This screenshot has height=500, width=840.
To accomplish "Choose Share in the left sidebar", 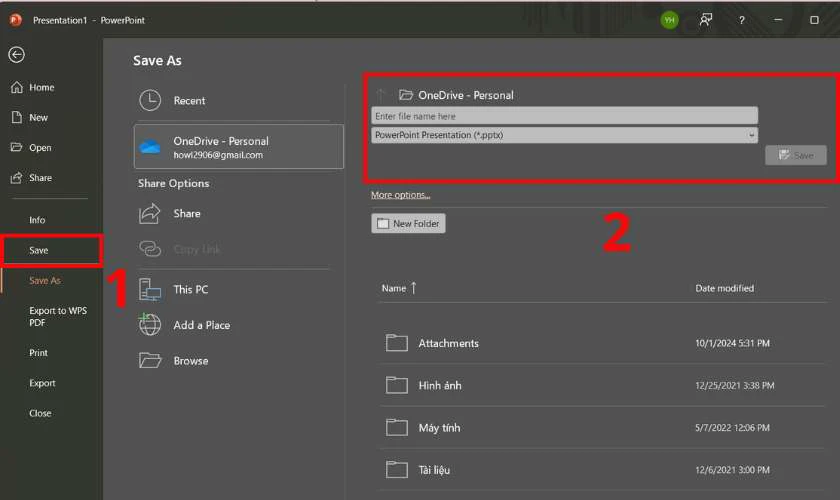I will [41, 177].
